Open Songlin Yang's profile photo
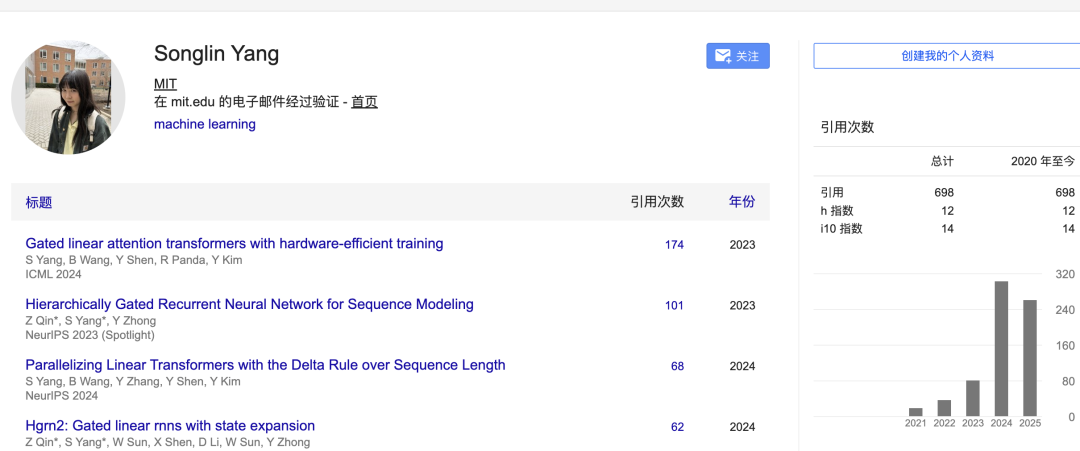 tap(68, 98)
